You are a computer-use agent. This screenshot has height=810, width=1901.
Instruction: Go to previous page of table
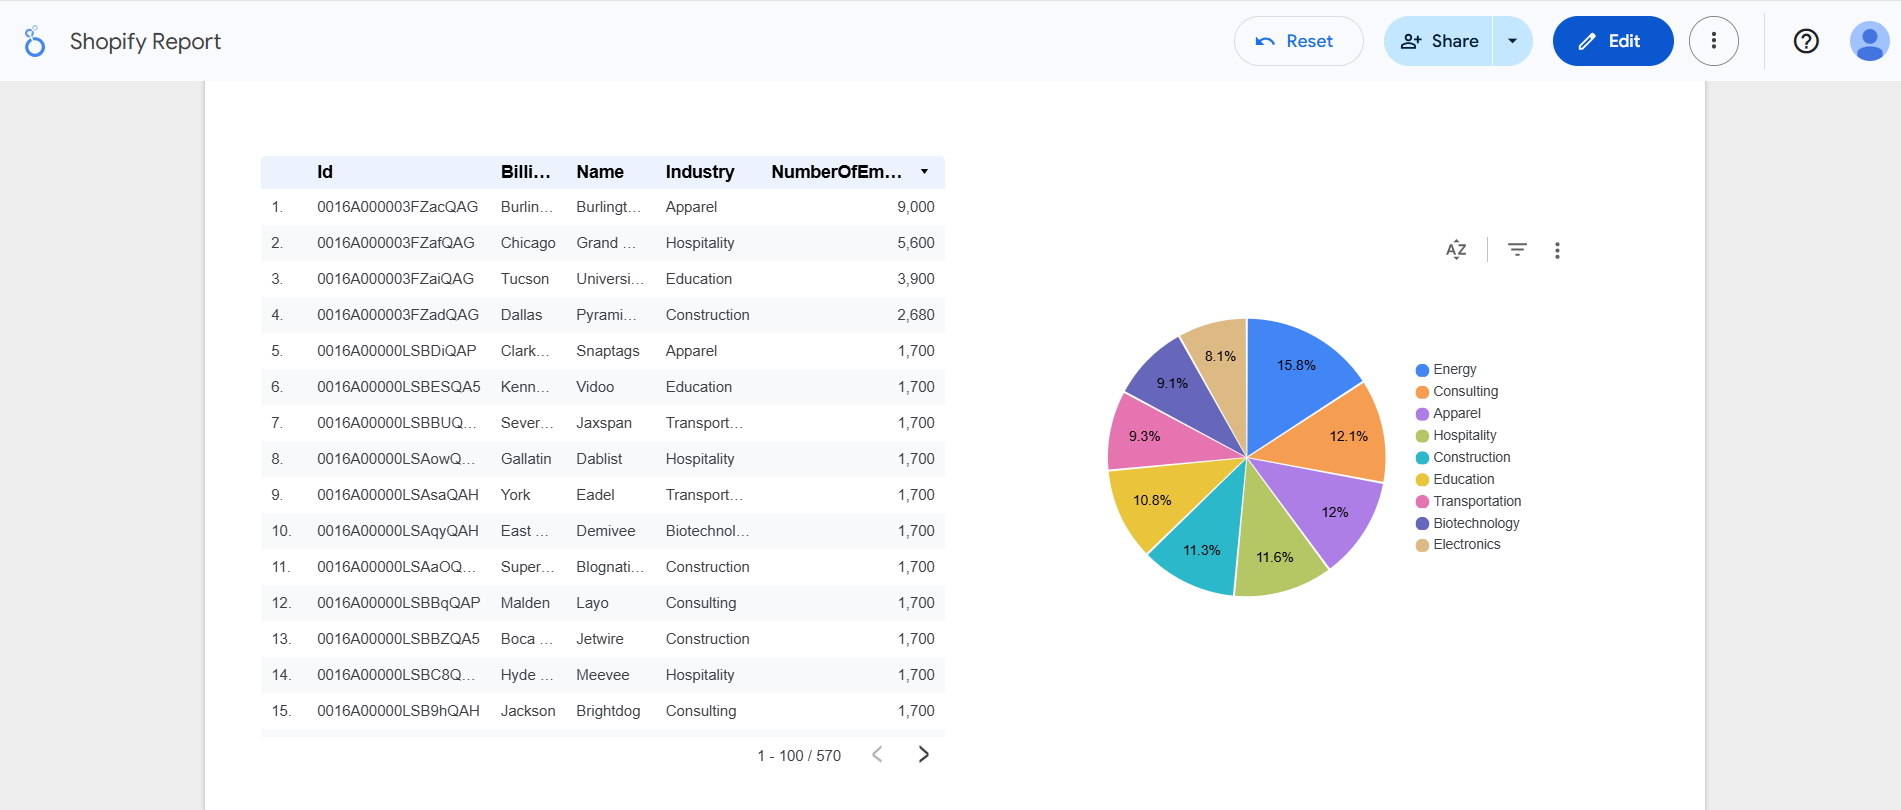[x=877, y=755]
